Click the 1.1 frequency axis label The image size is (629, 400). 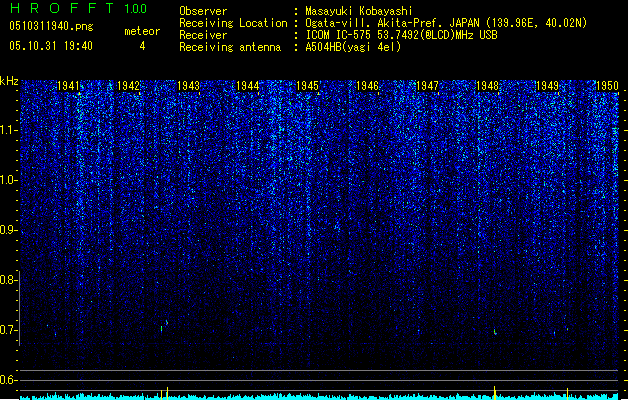click(9, 130)
